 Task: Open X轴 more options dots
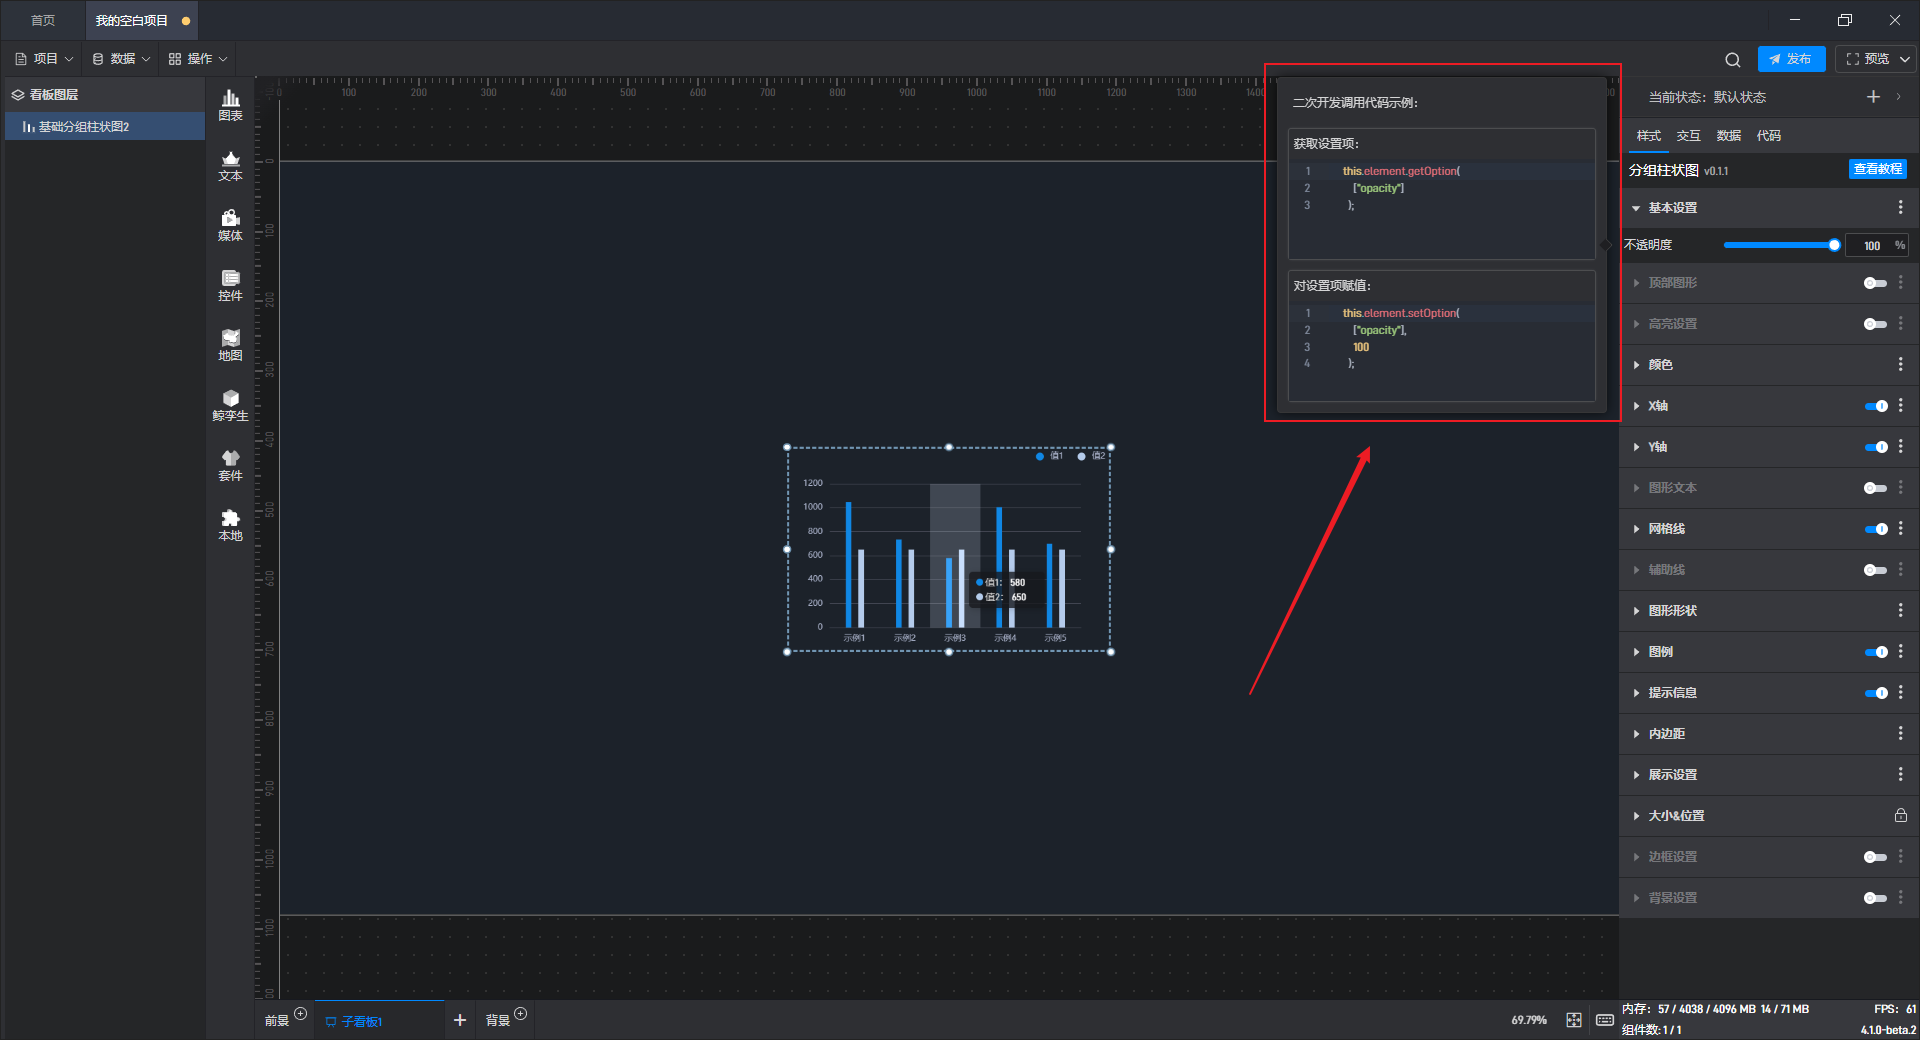1900,405
